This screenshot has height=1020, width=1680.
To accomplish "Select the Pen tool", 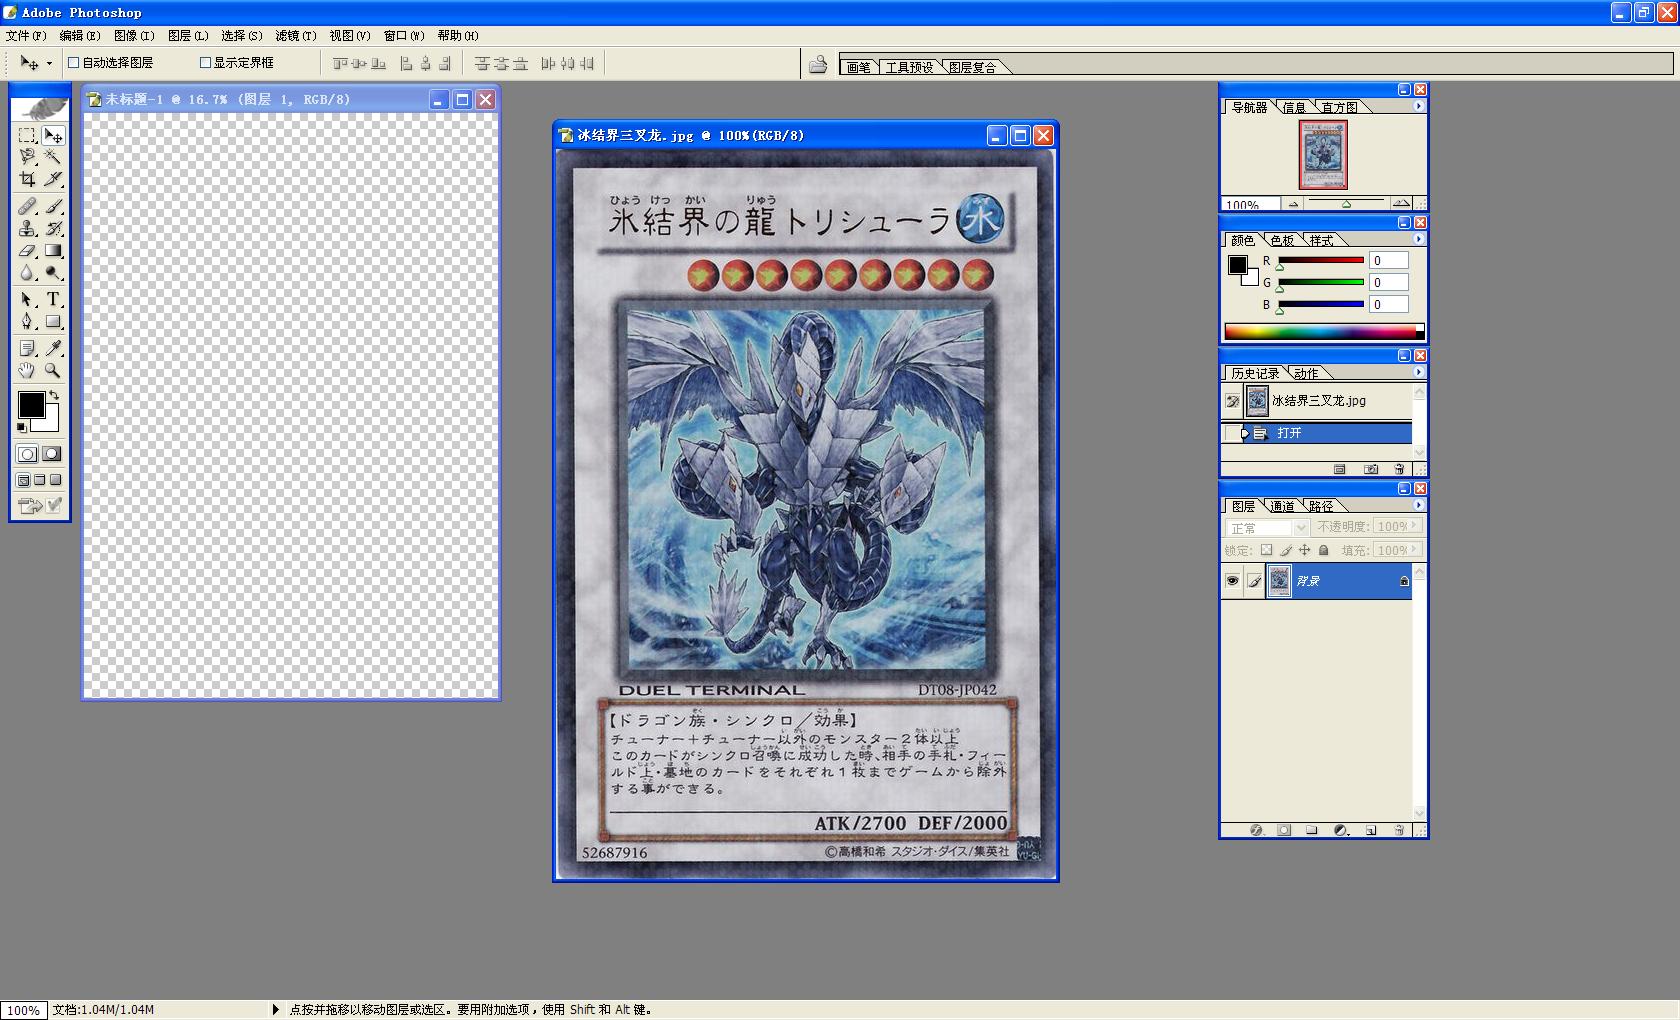I will [x=27, y=321].
